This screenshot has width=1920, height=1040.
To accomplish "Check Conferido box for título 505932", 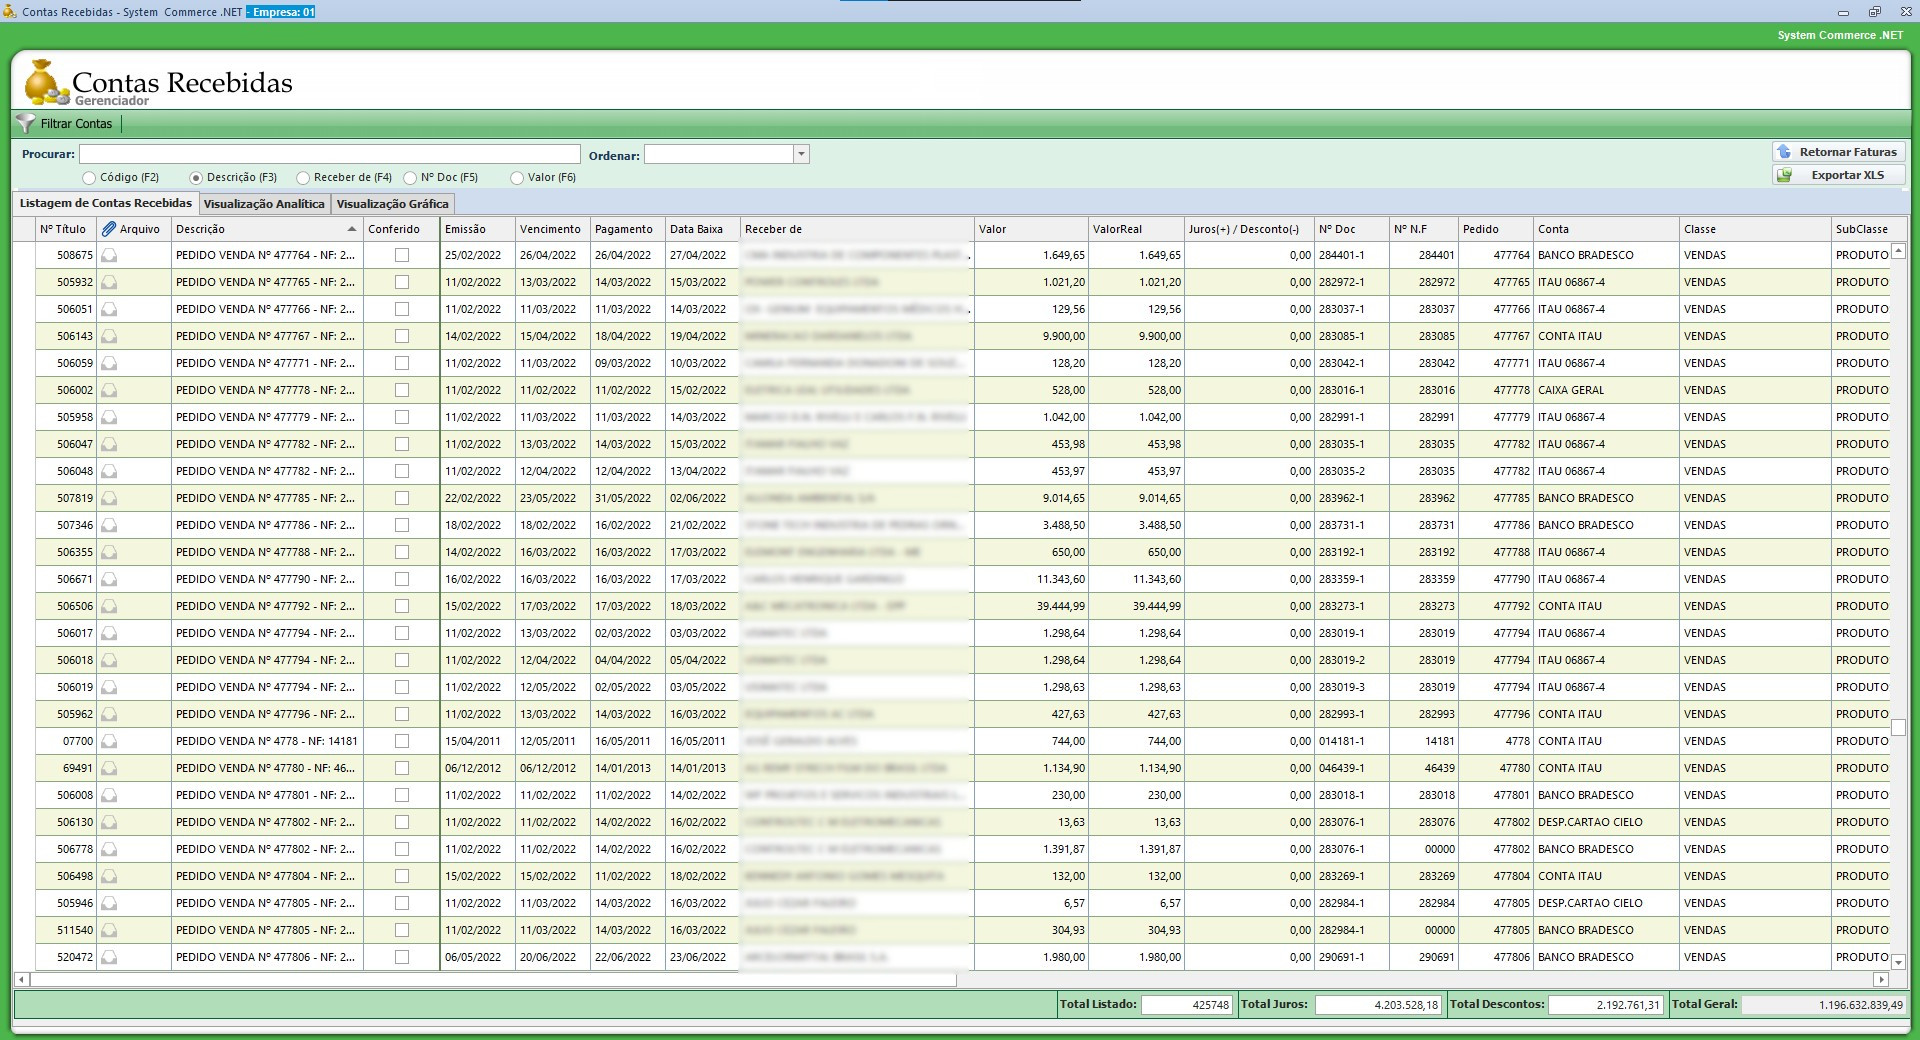I will [402, 283].
